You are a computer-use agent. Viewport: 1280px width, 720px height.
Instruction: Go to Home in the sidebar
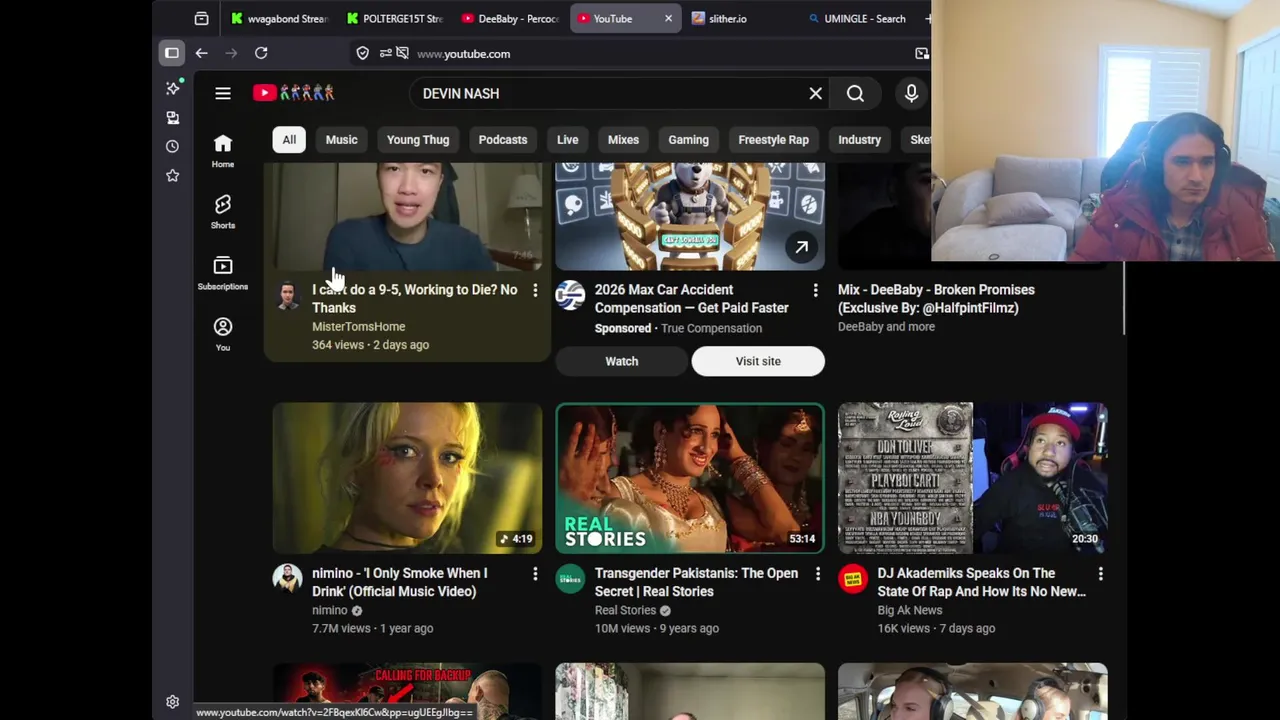223,151
